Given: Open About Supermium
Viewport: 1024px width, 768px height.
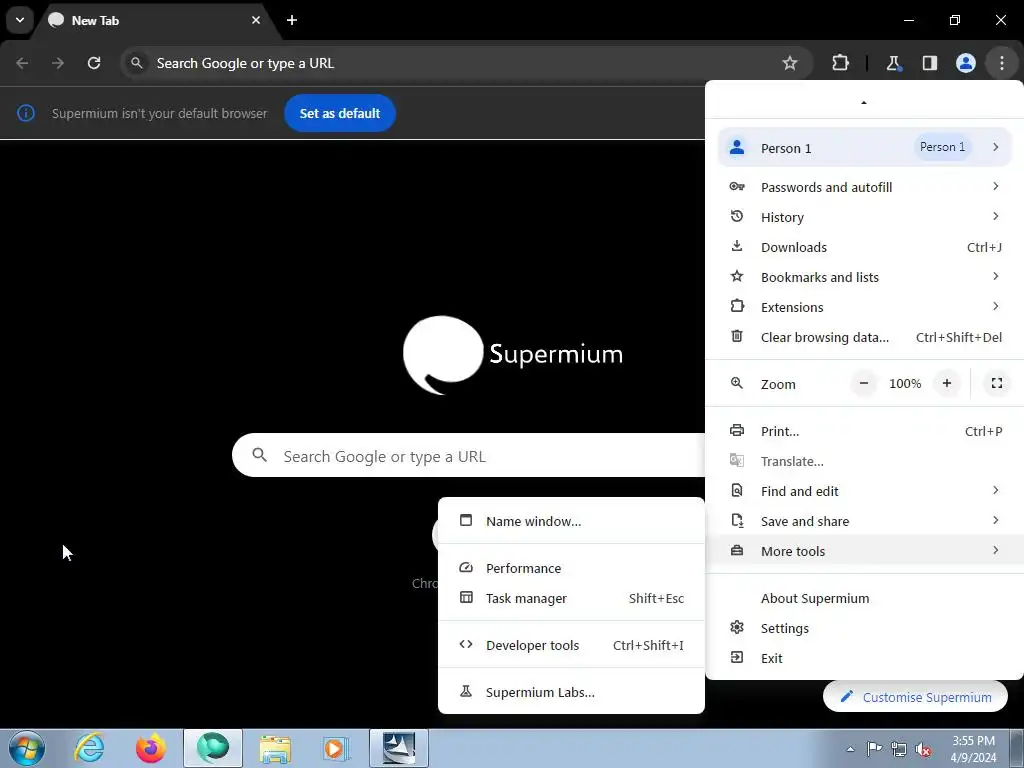Looking at the screenshot, I should coord(864,598).
